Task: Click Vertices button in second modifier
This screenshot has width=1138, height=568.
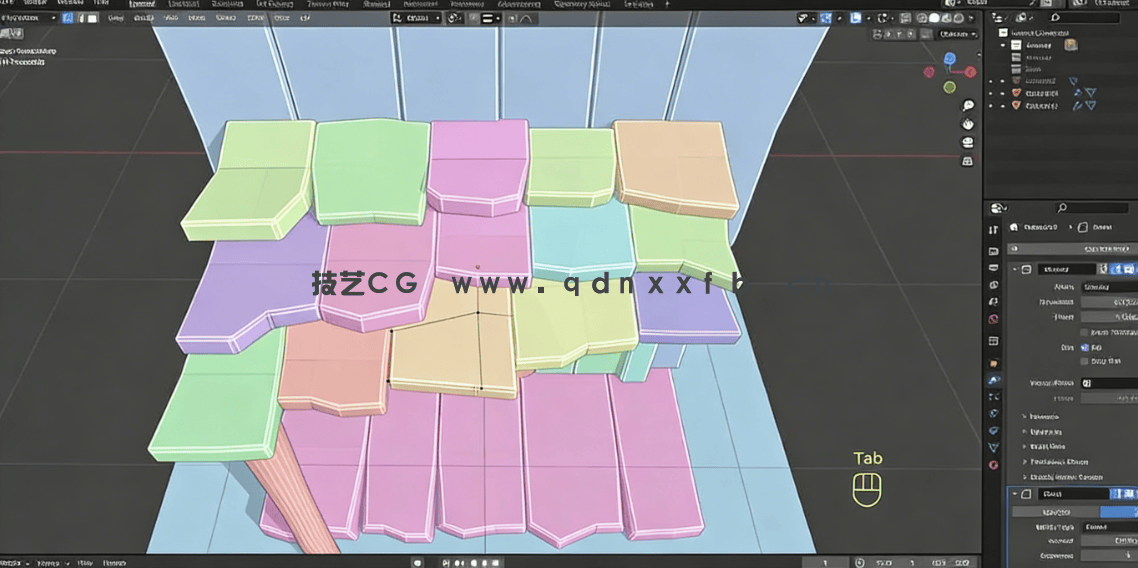Action: click(x=1056, y=511)
